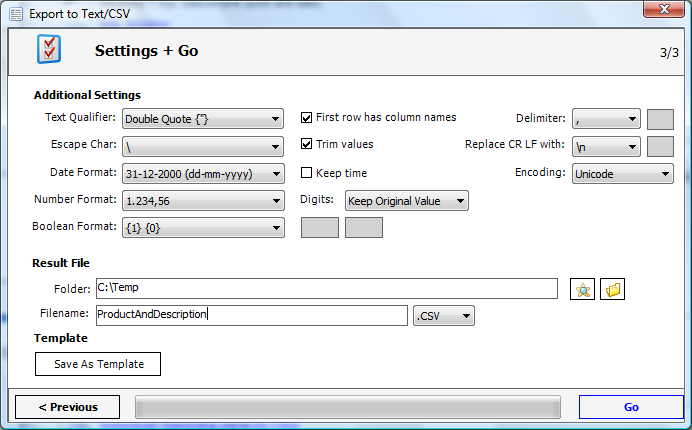The height and width of the screenshot is (430, 692).
Task: Click the export progress bar
Action: coord(348,407)
